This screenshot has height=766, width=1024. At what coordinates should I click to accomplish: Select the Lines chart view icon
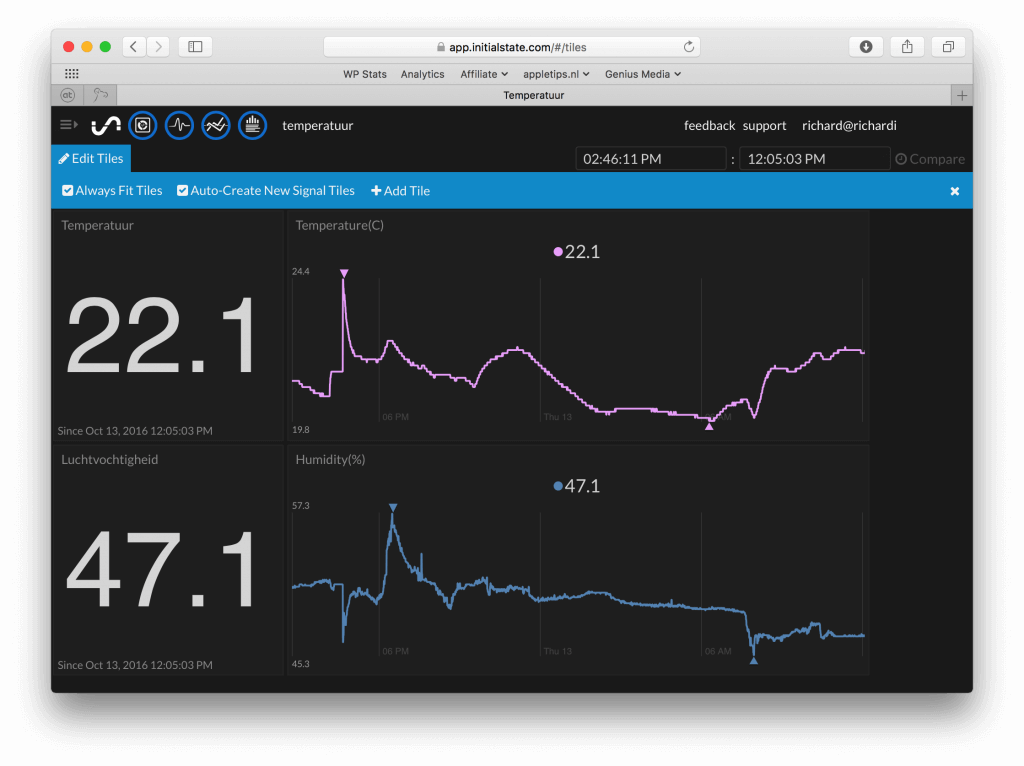coord(215,125)
